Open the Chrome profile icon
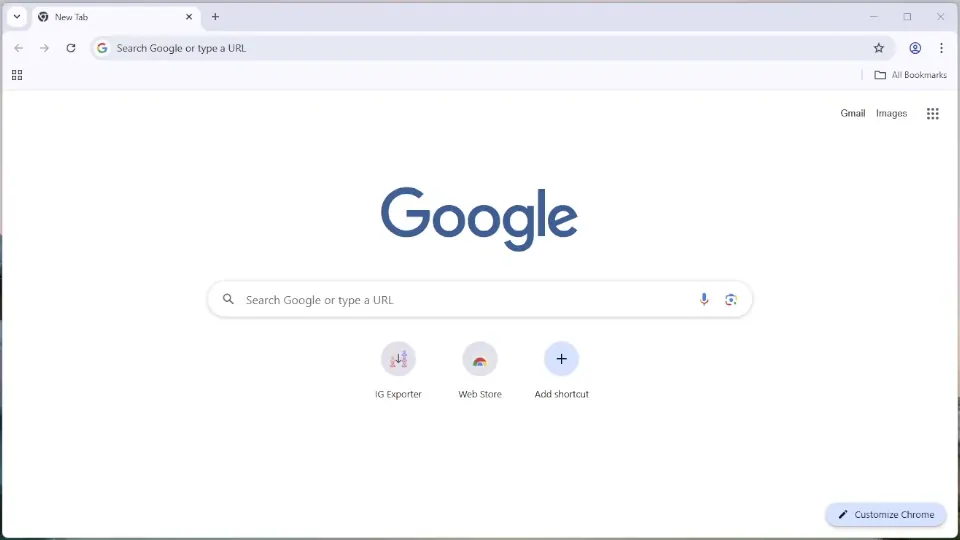Screen dimensions: 960x540 coord(915,48)
